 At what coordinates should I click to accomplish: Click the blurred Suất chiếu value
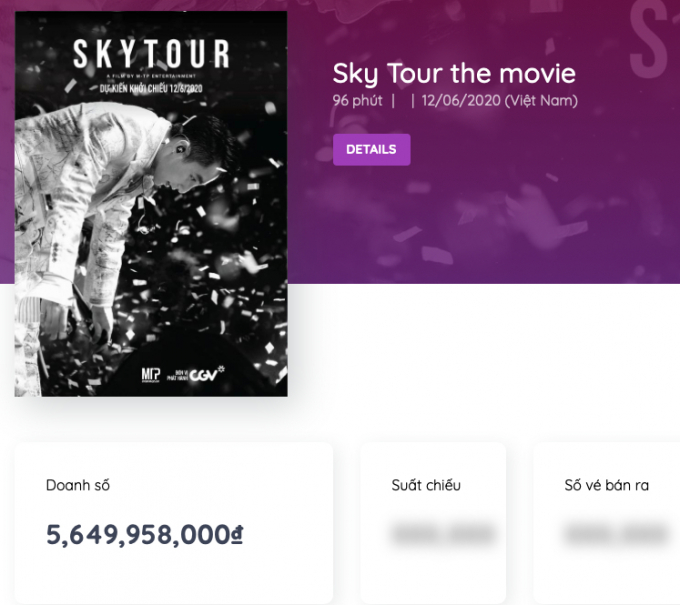pos(443,534)
